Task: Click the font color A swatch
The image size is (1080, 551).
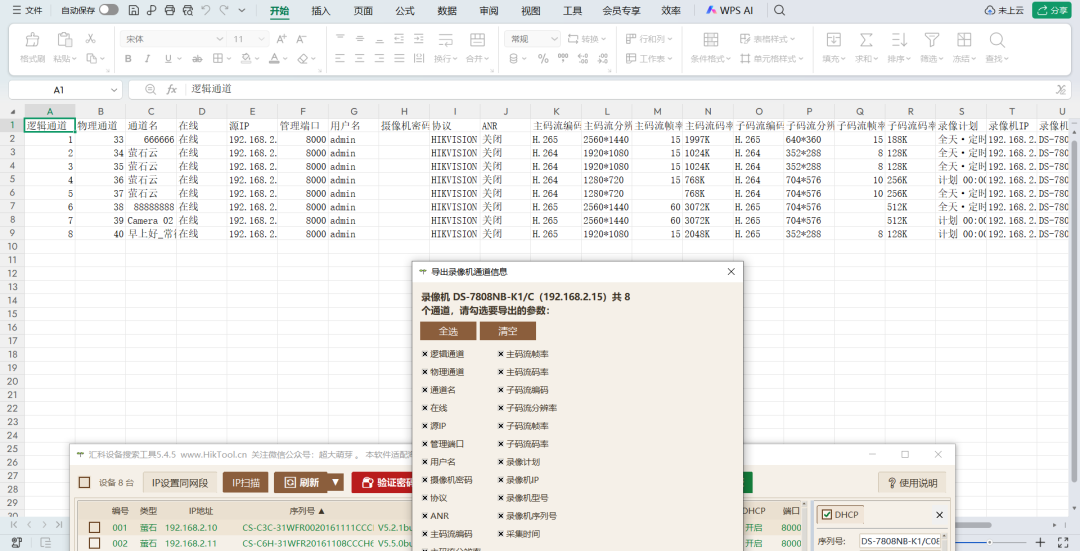Action: point(274,59)
